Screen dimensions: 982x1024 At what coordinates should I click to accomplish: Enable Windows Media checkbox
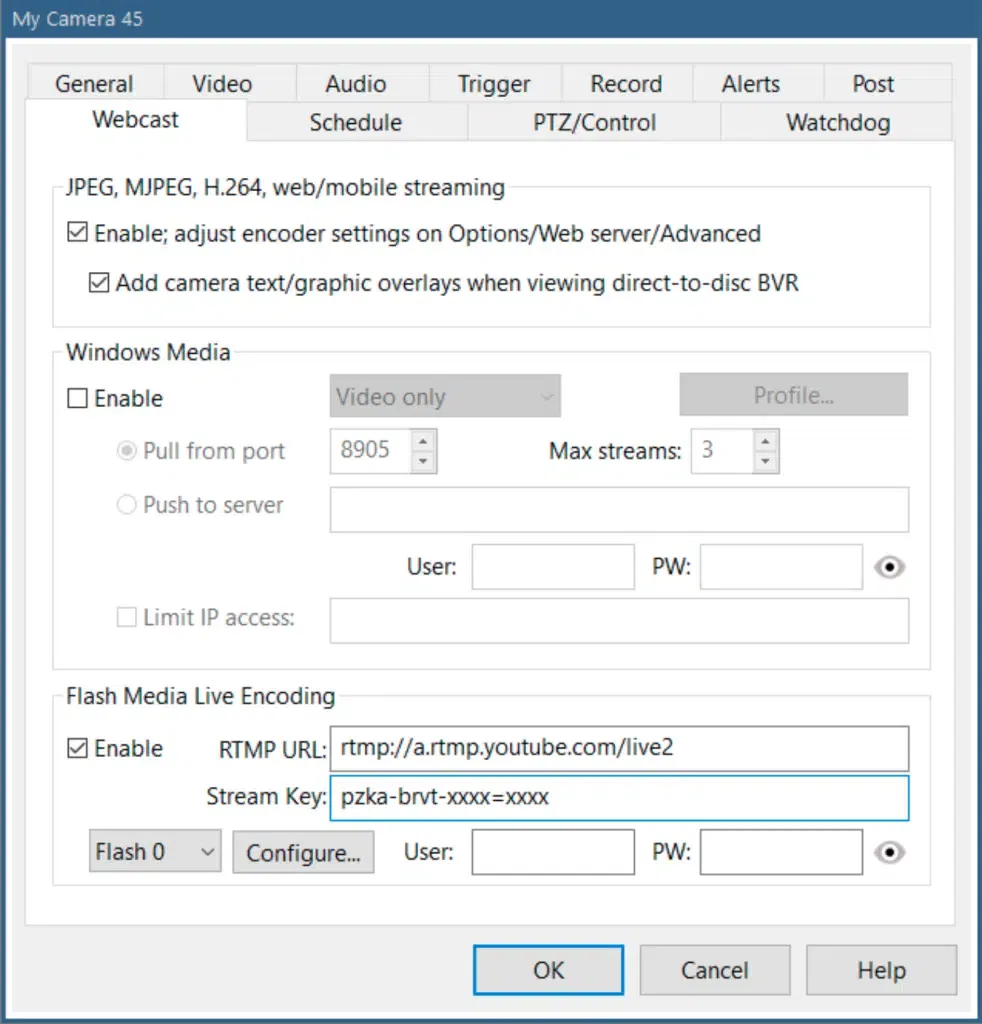click(77, 398)
